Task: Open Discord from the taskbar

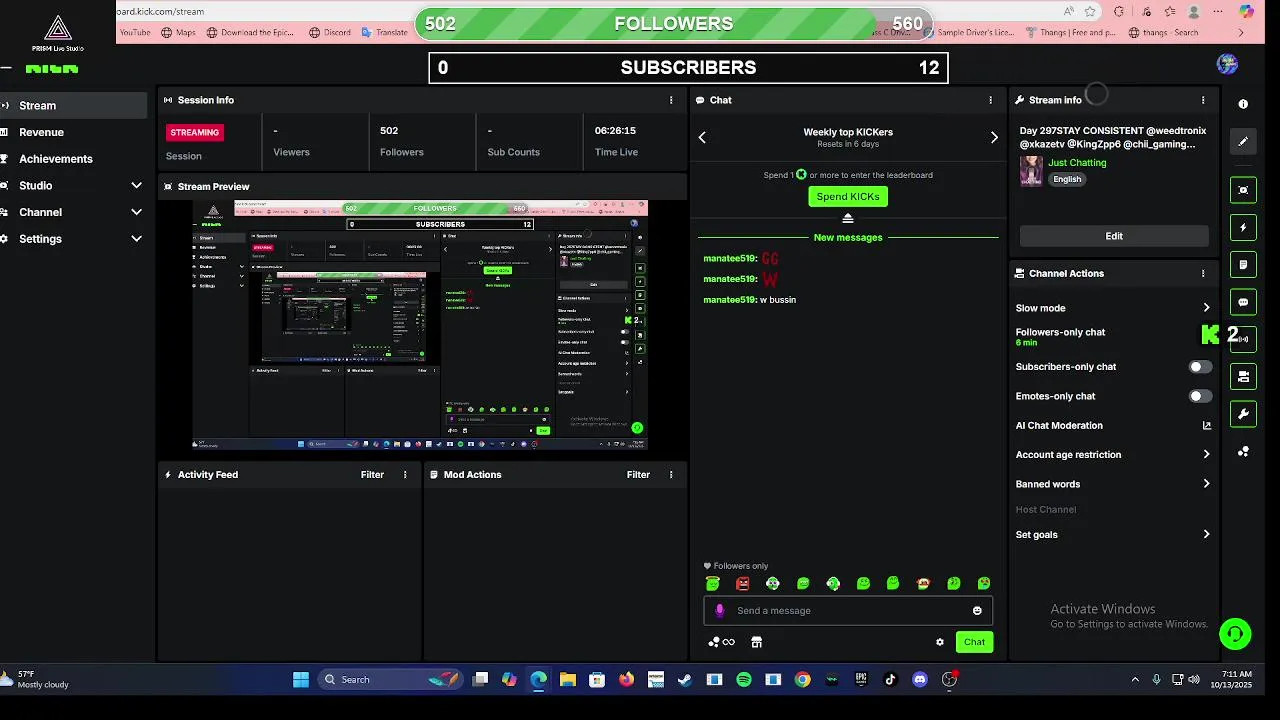Action: coord(920,680)
